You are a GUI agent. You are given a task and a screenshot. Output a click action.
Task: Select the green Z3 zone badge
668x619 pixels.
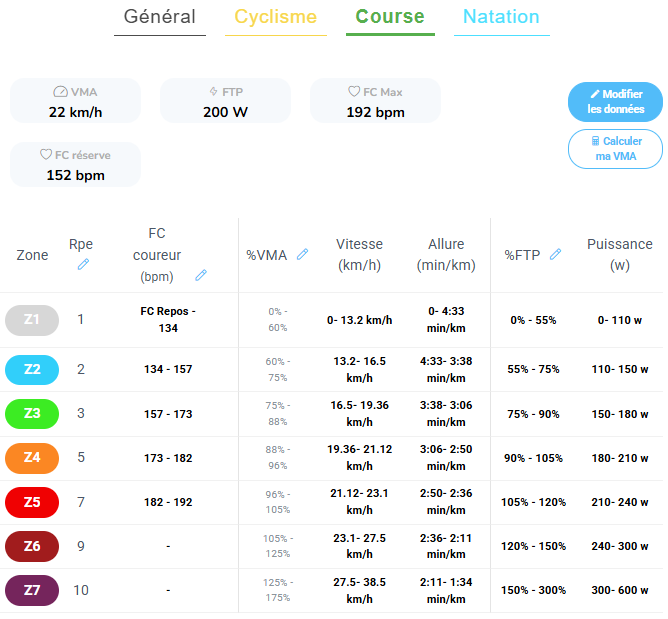[32, 414]
